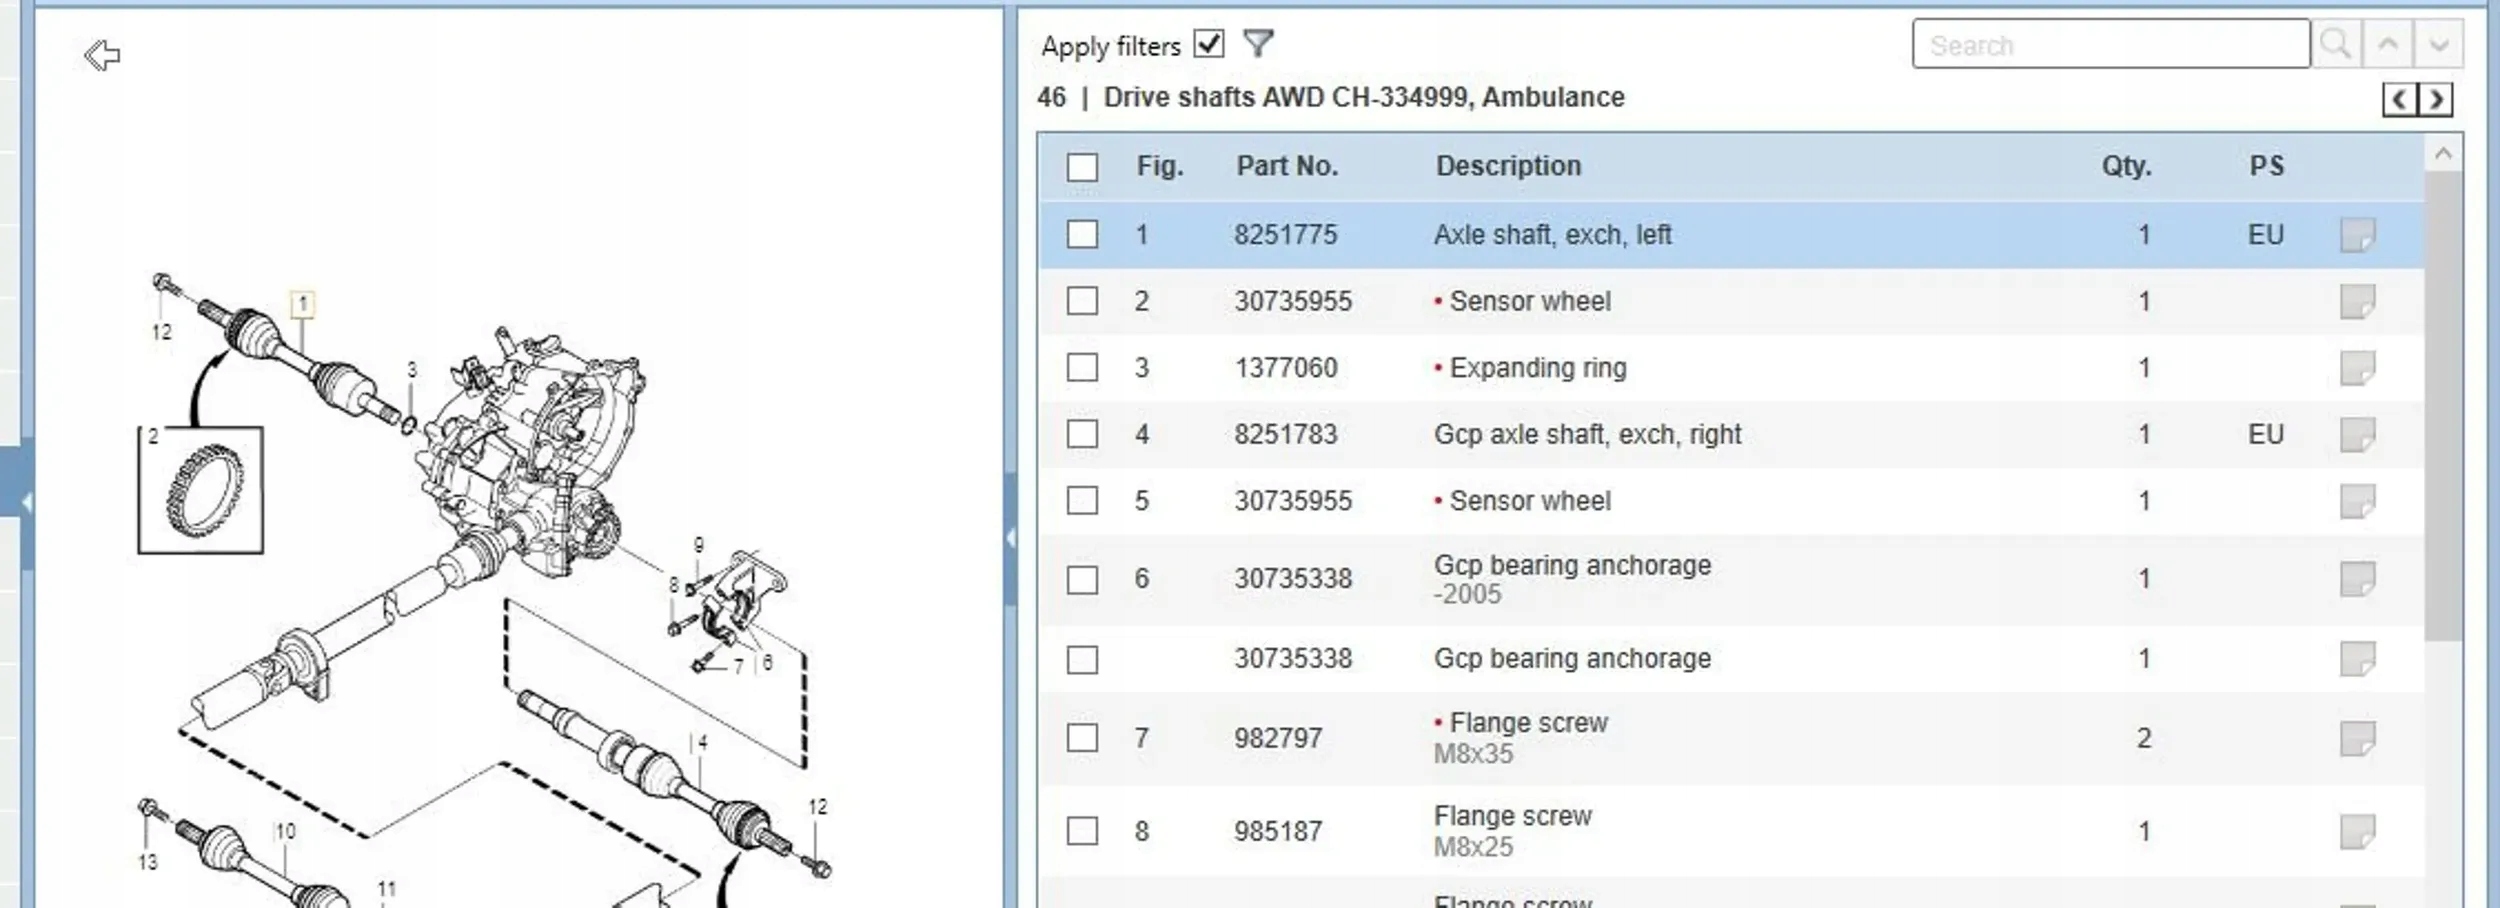This screenshot has height=908, width=2500.
Task: Focus the Search input field
Action: [2110, 45]
